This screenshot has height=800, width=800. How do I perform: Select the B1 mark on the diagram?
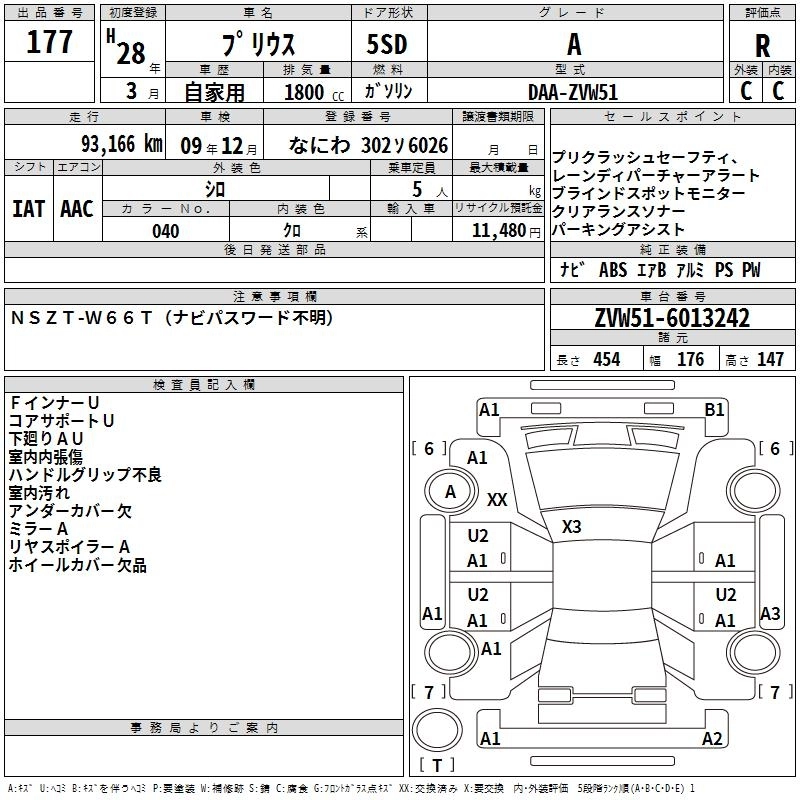click(x=714, y=409)
